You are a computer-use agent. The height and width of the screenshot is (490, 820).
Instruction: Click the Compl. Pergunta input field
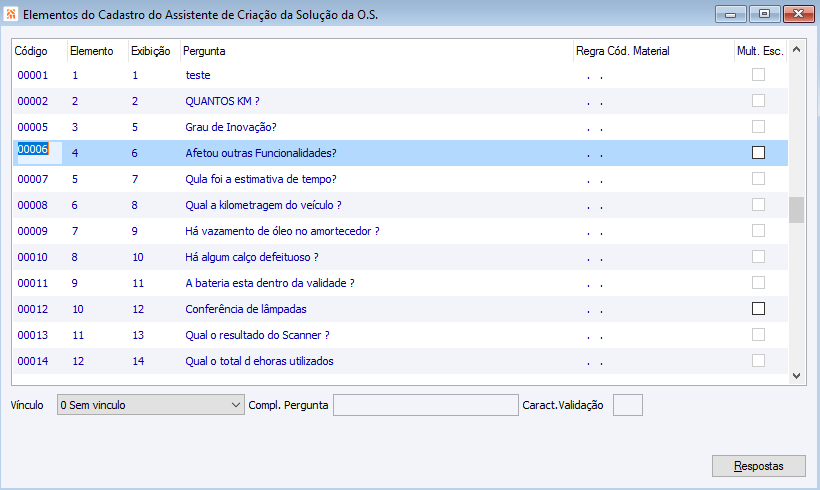(x=426, y=405)
